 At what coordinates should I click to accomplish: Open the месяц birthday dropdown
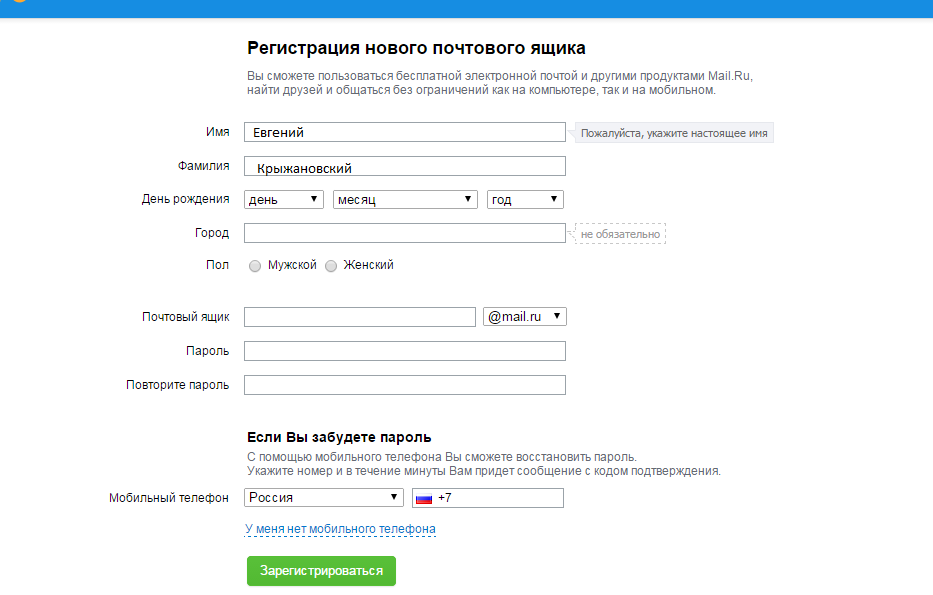click(405, 199)
